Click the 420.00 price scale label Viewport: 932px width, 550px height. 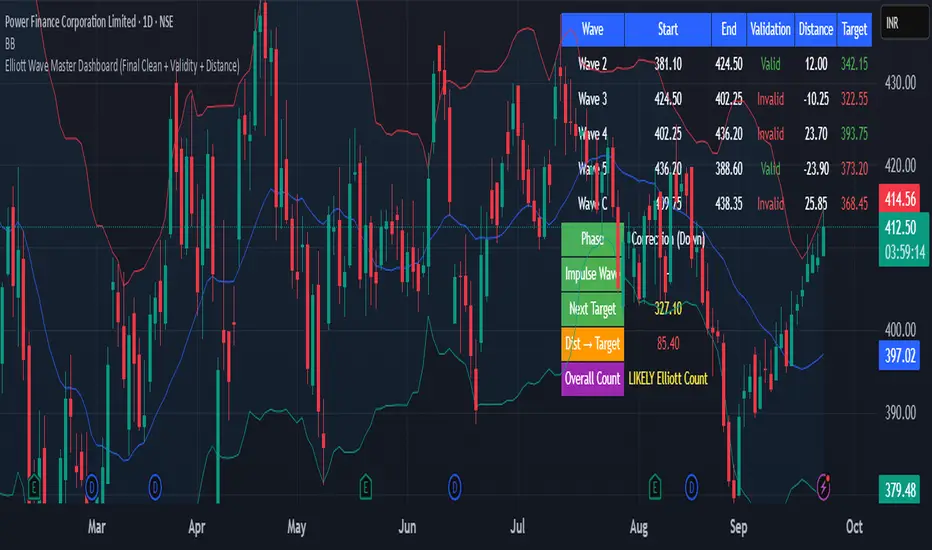(x=900, y=166)
